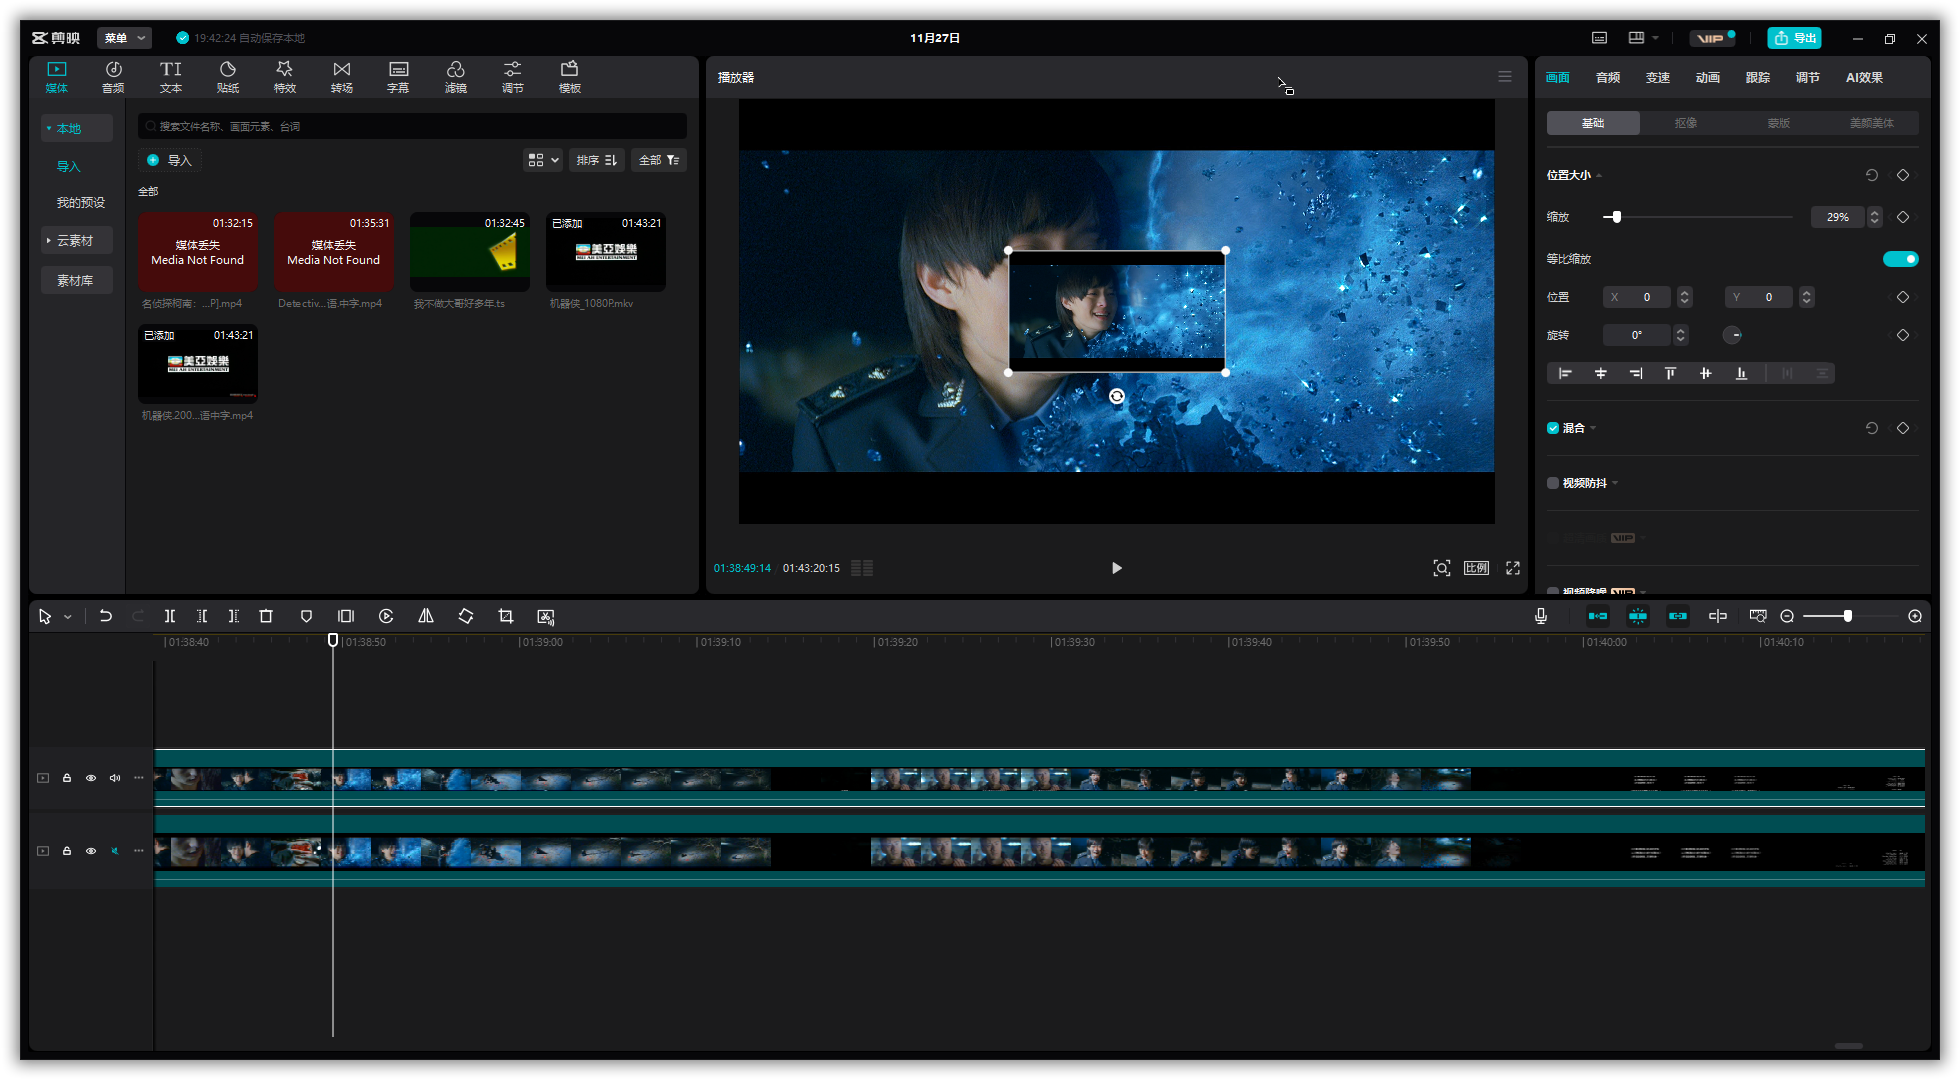Click the undo arrow icon

click(x=106, y=616)
